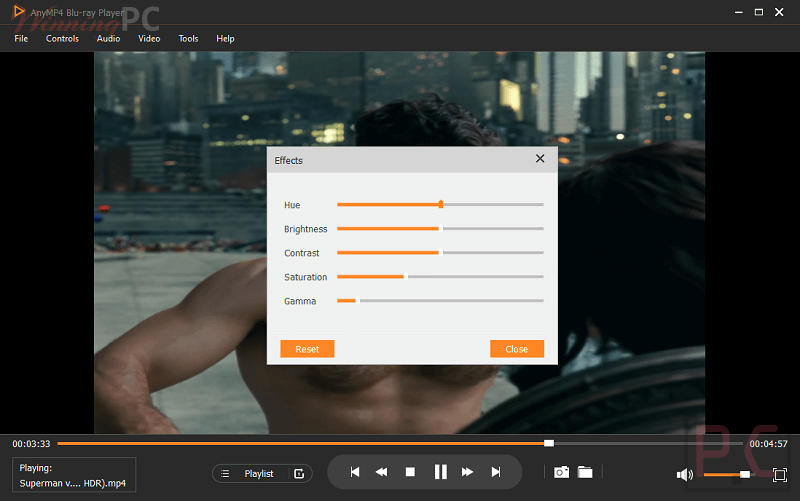
Task: Stop the video playback
Action: 410,472
